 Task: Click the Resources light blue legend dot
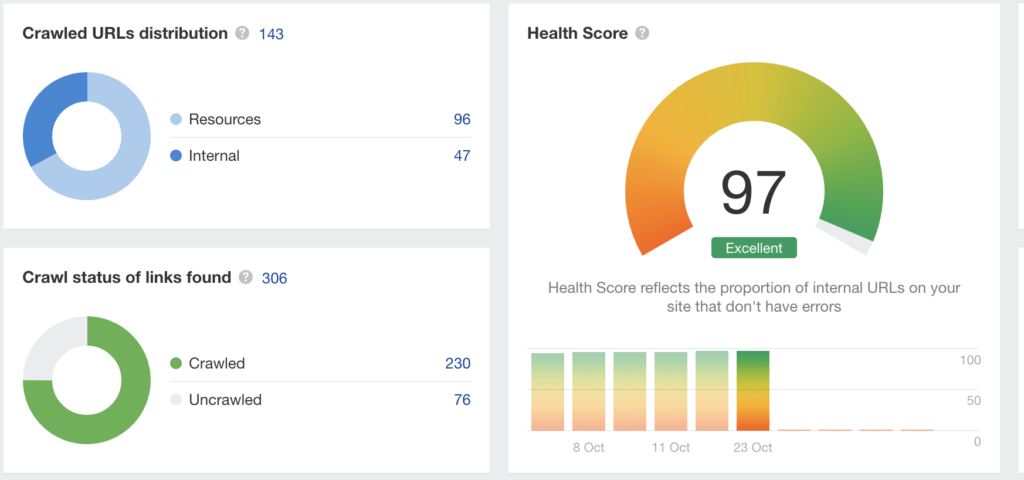(176, 119)
